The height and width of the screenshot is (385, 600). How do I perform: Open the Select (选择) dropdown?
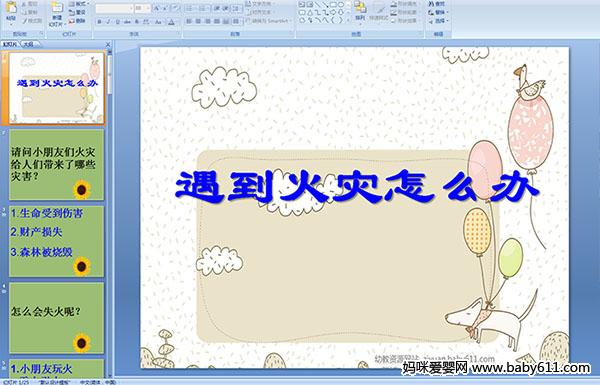click(x=438, y=21)
